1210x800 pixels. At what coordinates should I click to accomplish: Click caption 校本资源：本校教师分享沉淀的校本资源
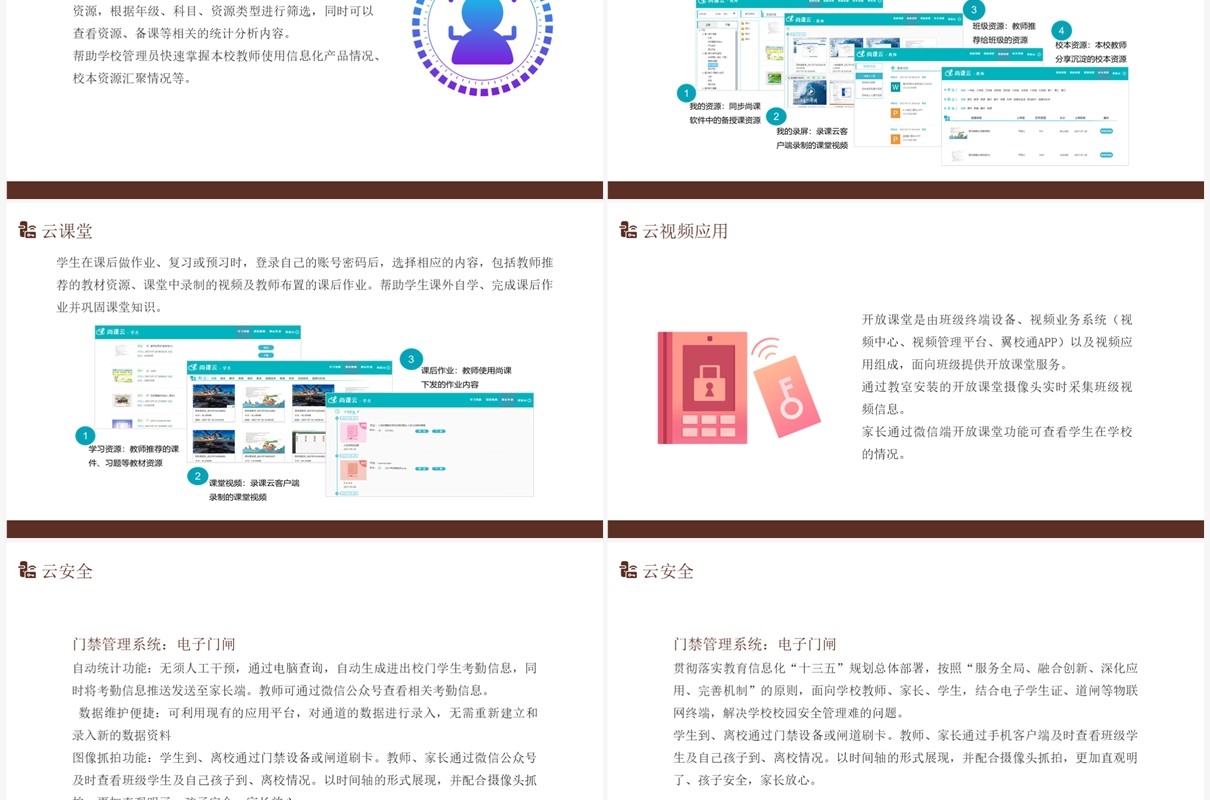(1091, 52)
